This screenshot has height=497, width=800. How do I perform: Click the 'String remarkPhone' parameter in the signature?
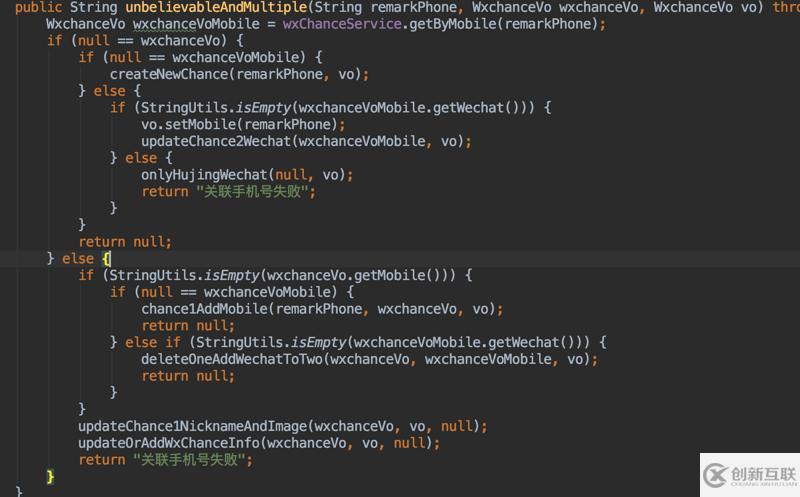(385, 8)
